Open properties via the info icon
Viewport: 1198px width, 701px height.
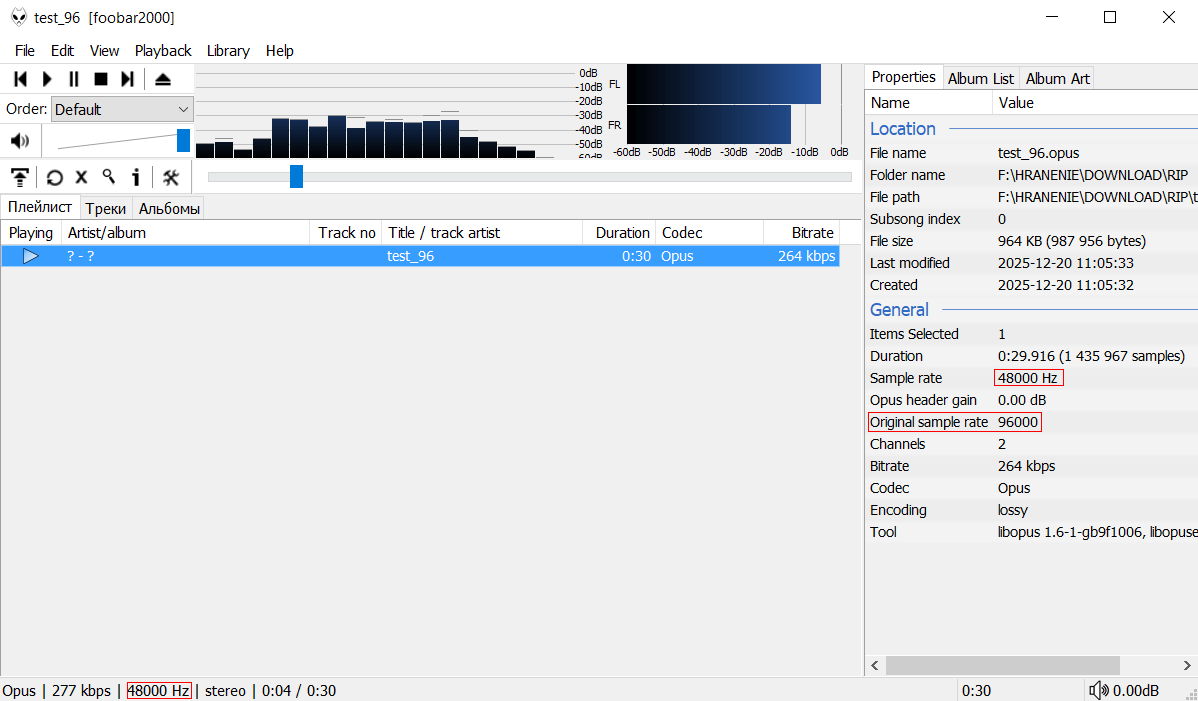point(136,177)
